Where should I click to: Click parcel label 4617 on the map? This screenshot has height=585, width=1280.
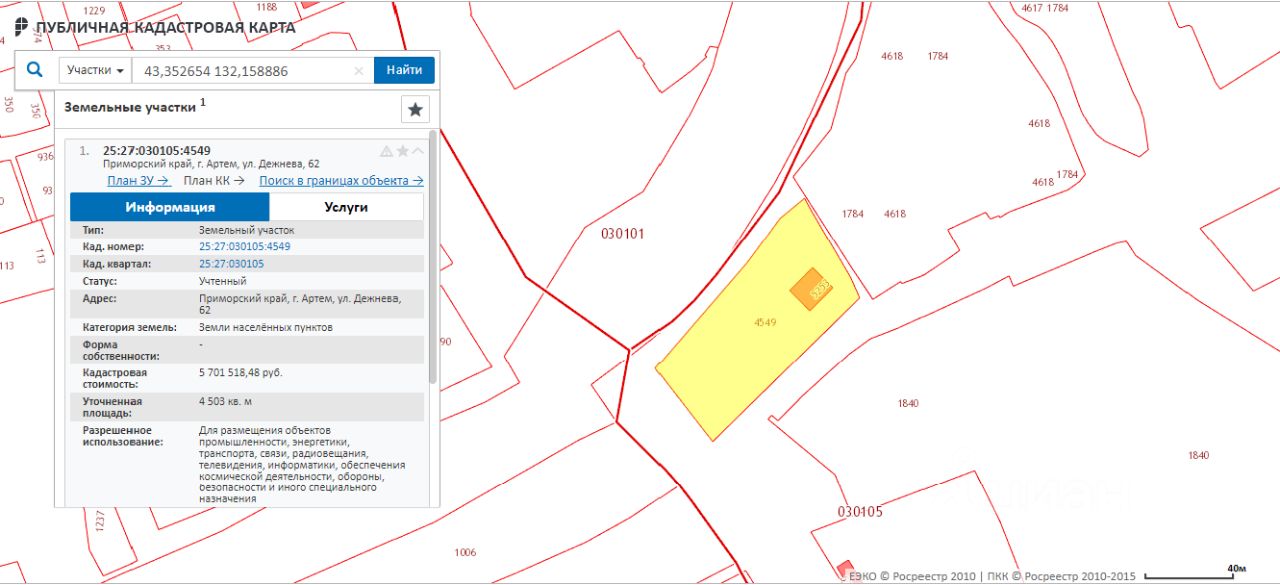click(1032, 8)
